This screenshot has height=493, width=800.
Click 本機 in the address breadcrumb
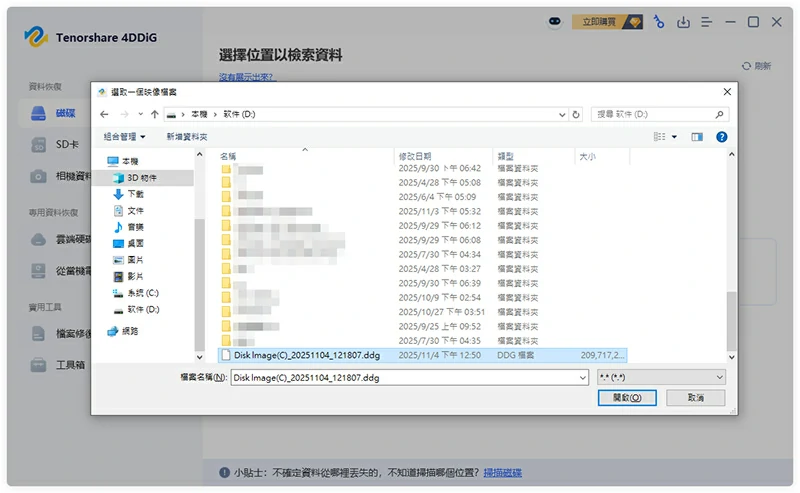click(x=199, y=114)
